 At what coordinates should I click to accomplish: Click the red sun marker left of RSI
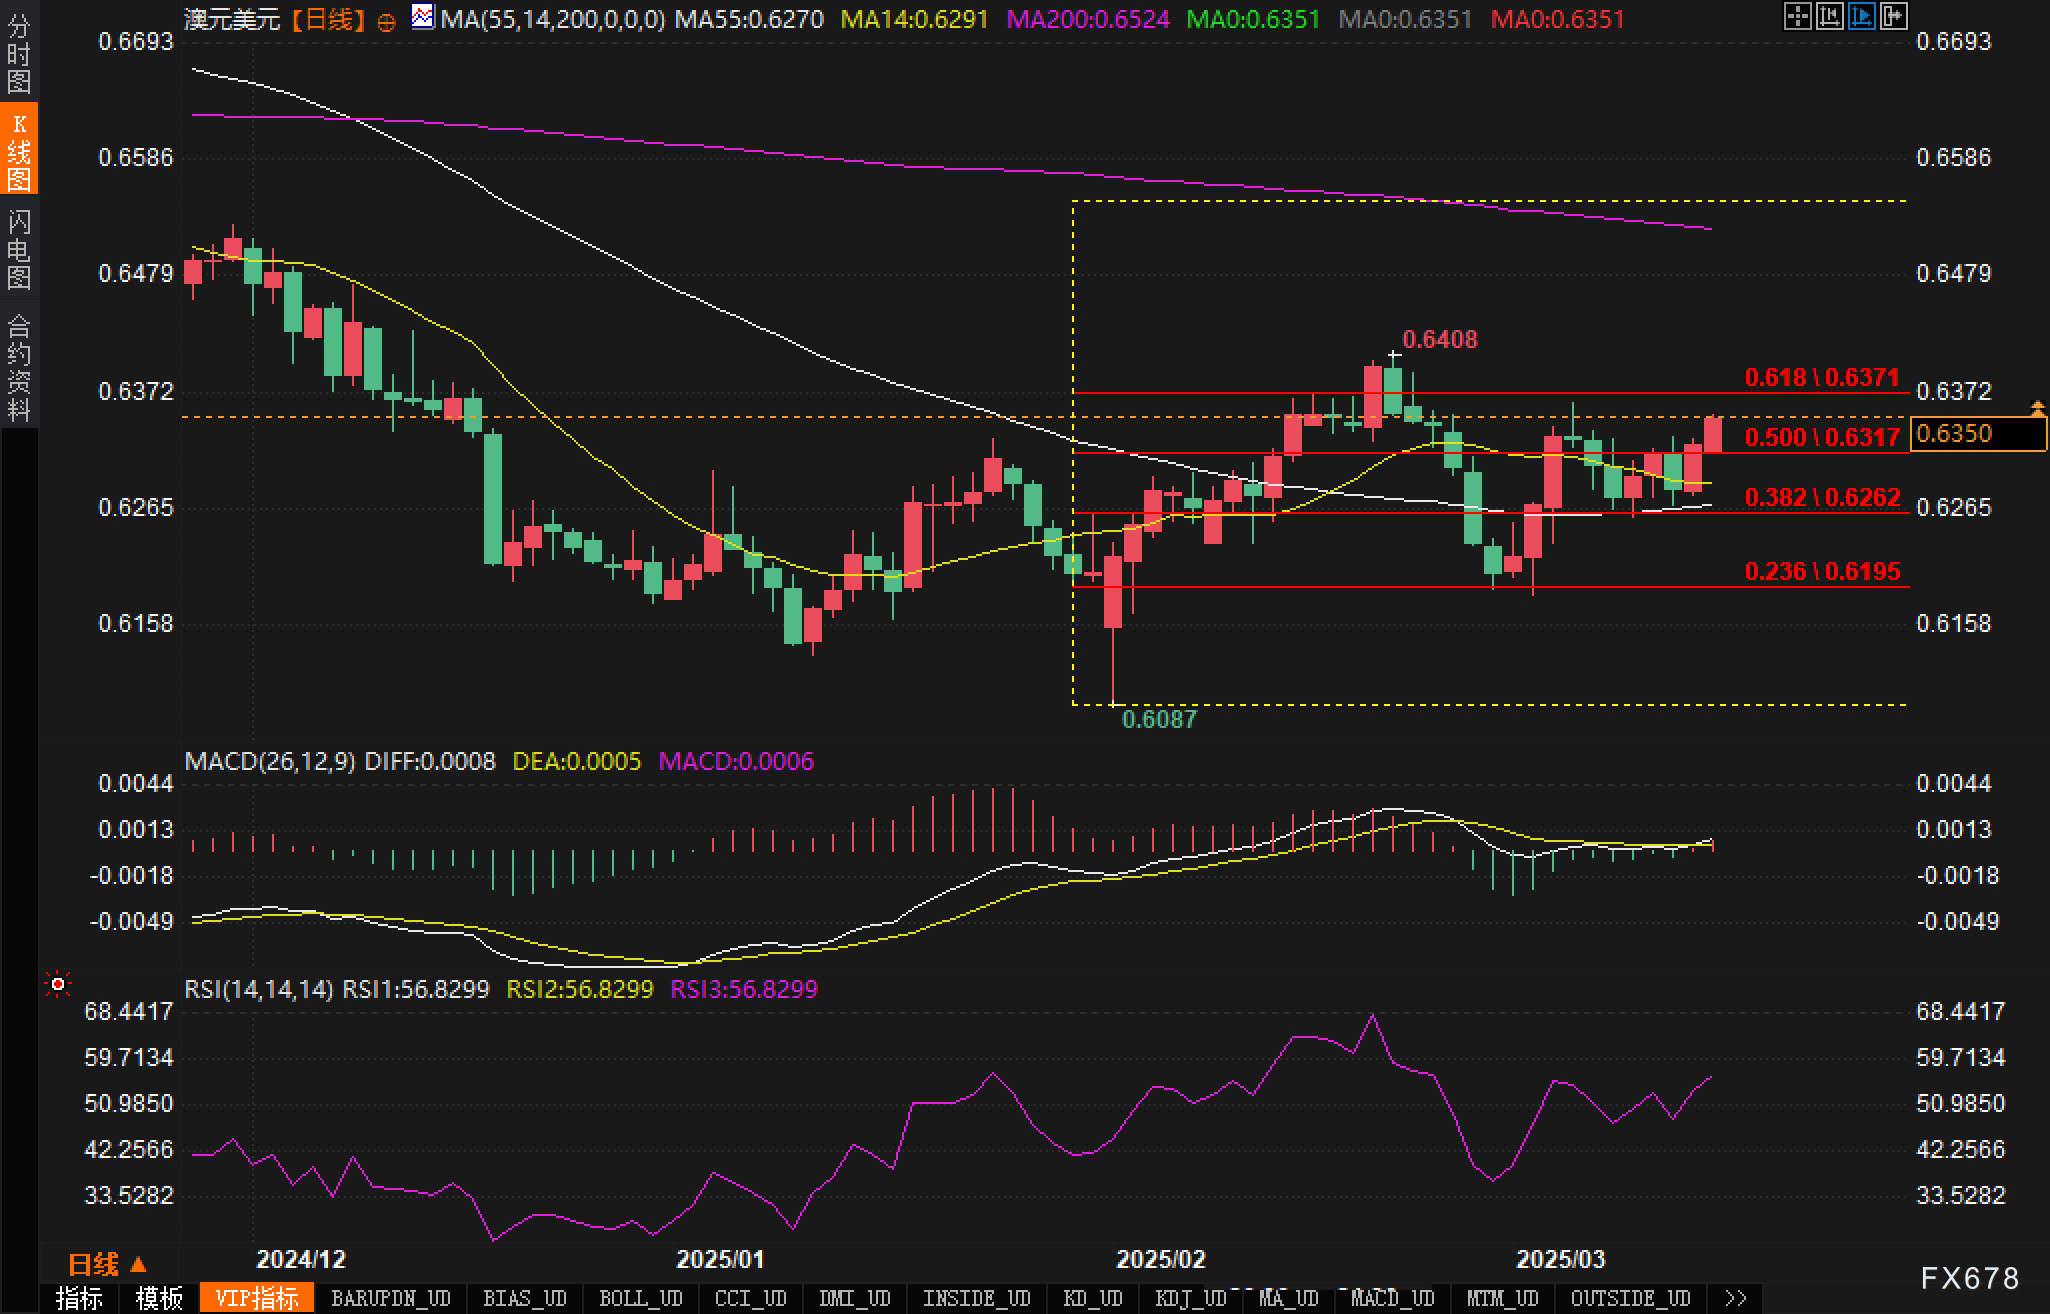point(58,985)
